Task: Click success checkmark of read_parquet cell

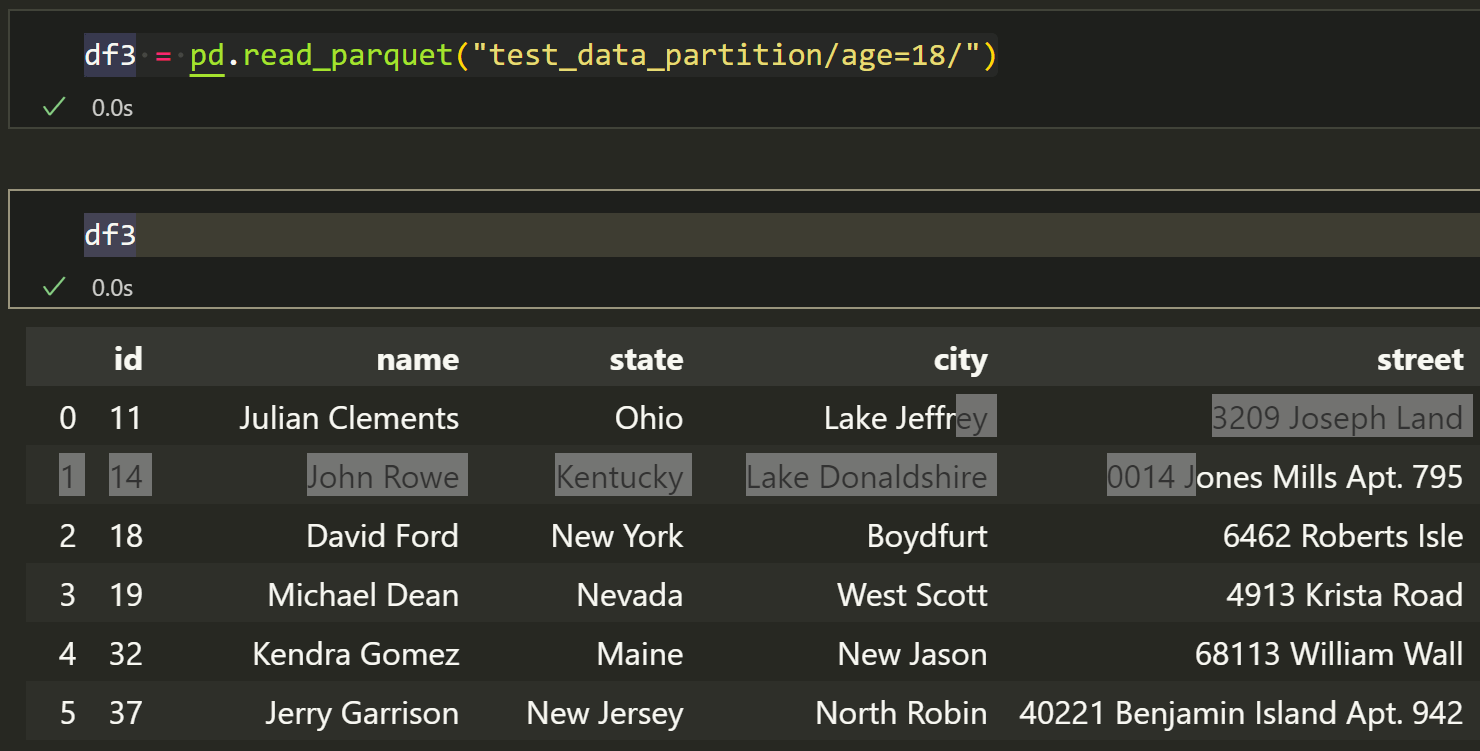Action: coord(54,107)
